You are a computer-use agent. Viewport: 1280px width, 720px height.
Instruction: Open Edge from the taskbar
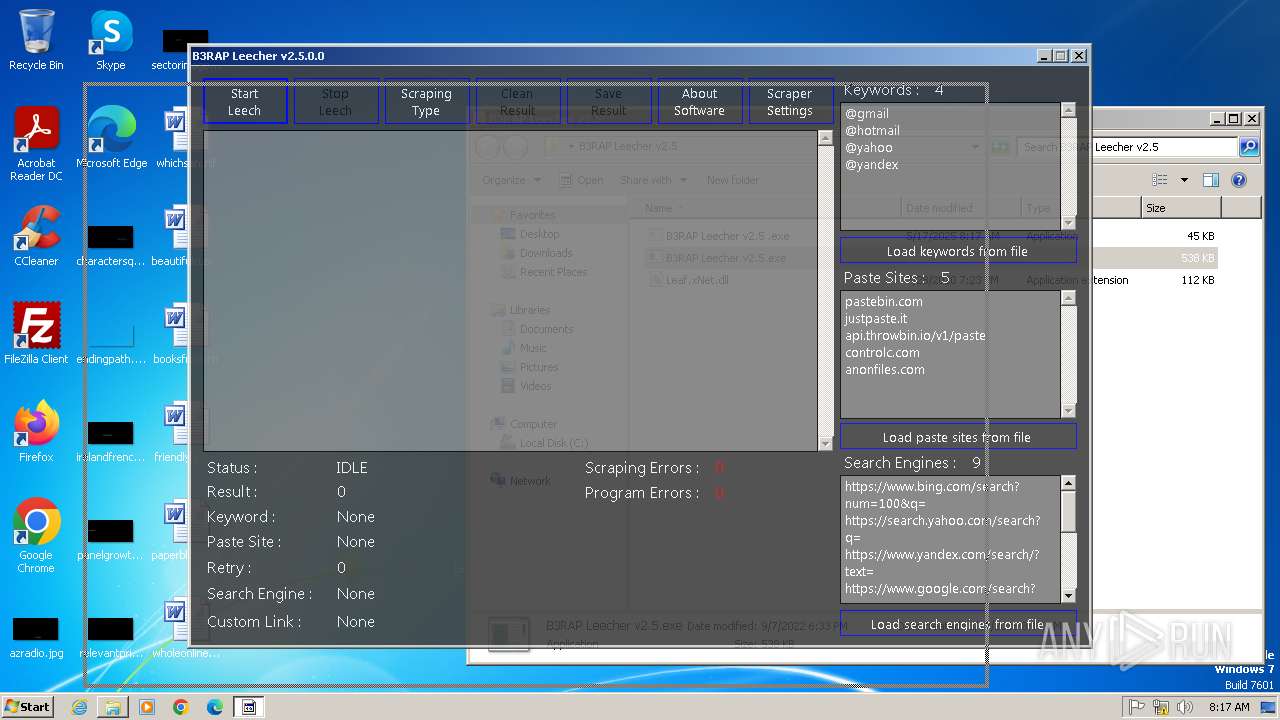coord(215,707)
